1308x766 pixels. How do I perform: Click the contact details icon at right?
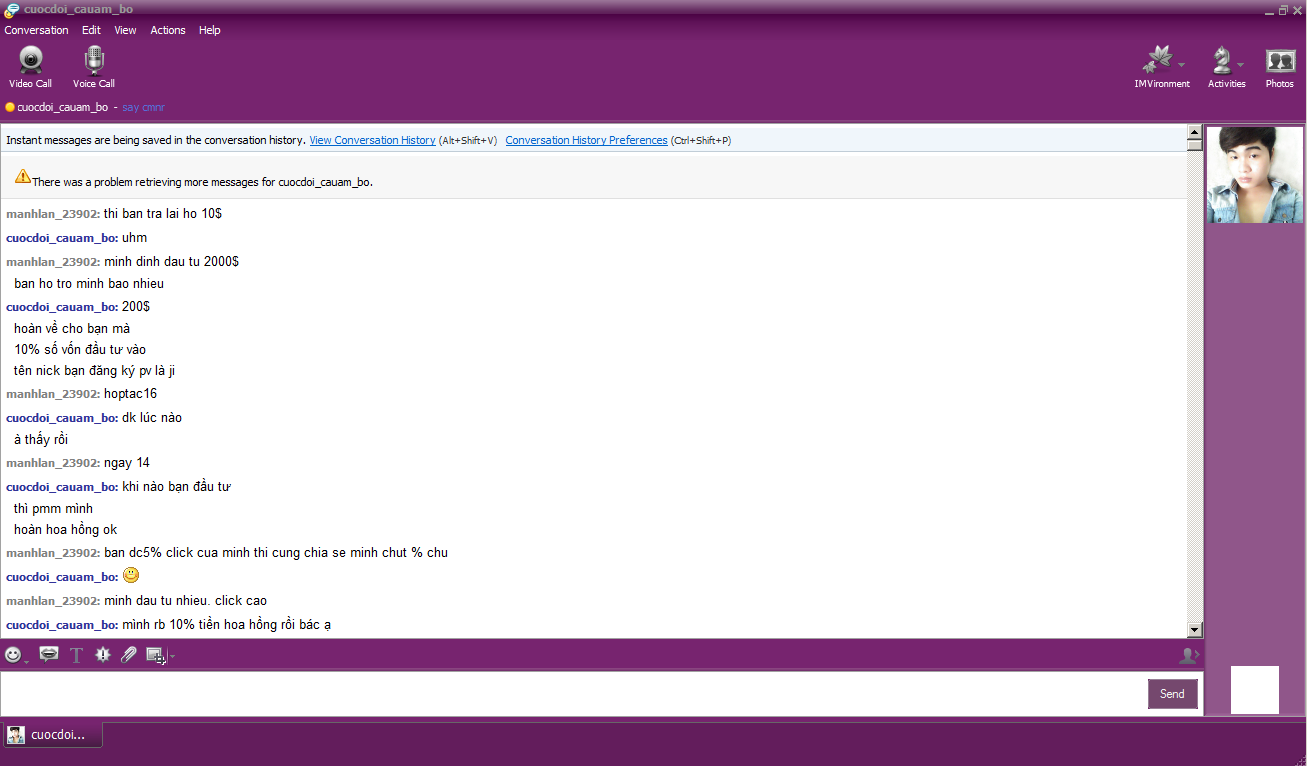(x=1188, y=655)
